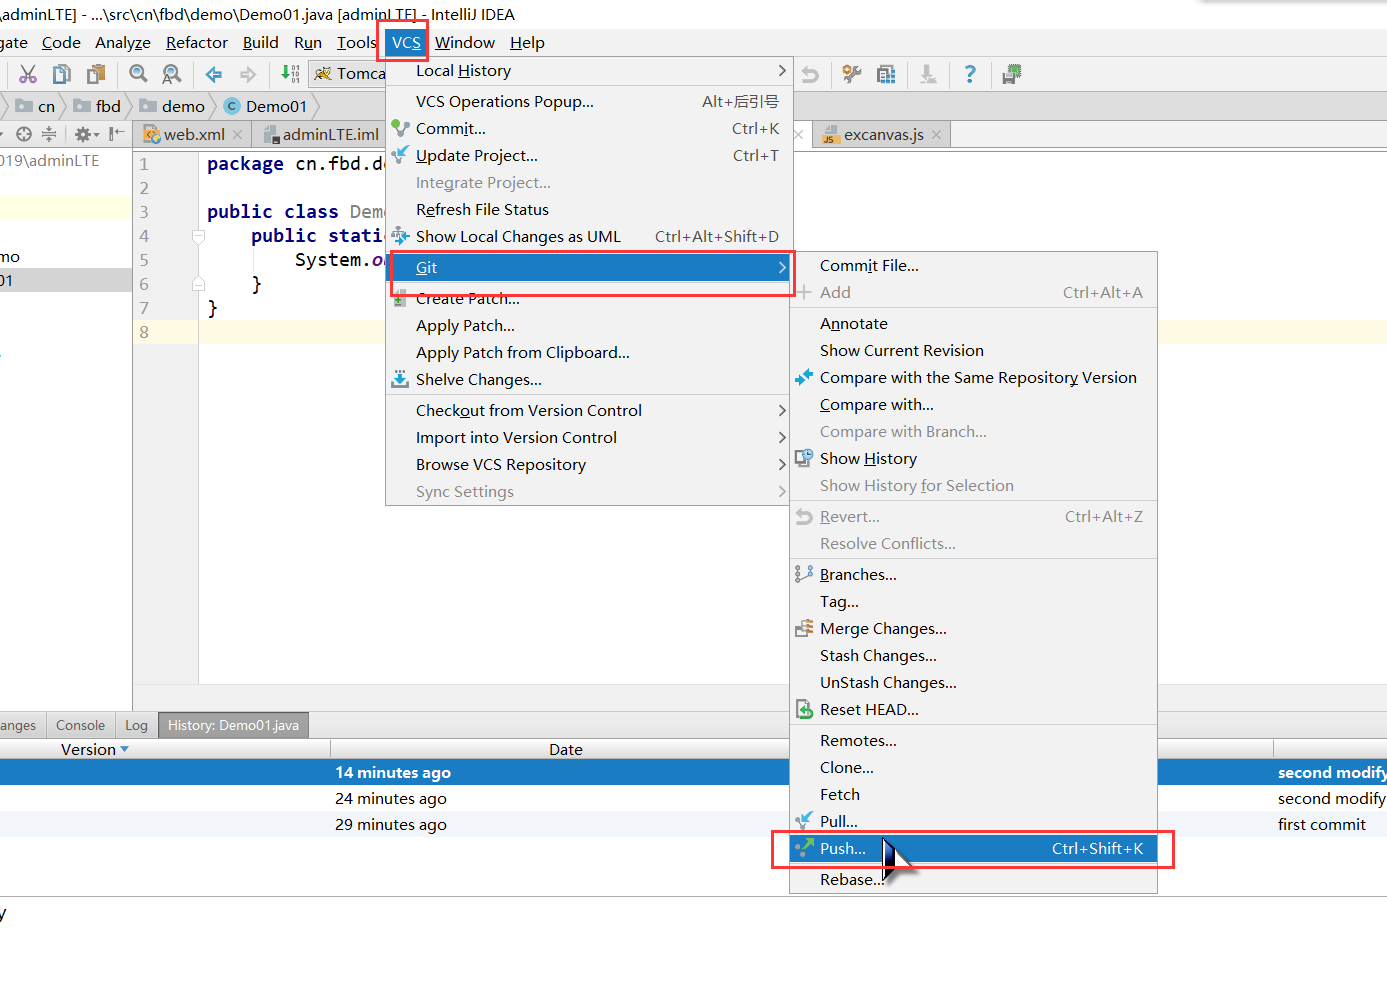This screenshot has width=1387, height=996.
Task: Select the first commit row in history
Action: [390, 824]
